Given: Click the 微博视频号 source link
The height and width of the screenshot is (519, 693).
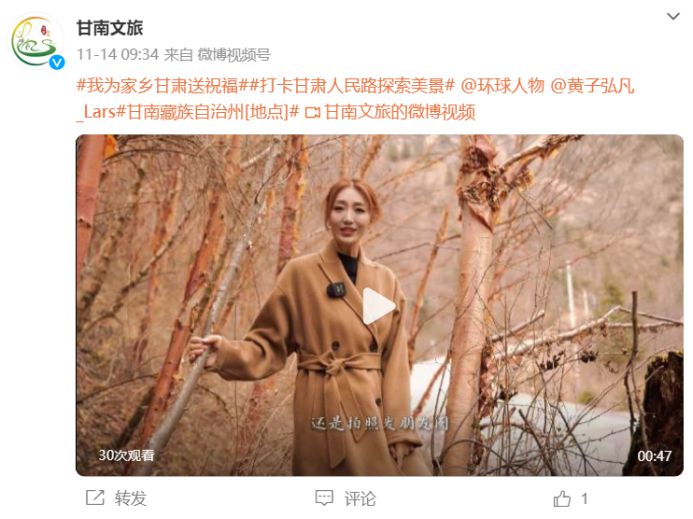Looking at the screenshot, I should 233,55.
